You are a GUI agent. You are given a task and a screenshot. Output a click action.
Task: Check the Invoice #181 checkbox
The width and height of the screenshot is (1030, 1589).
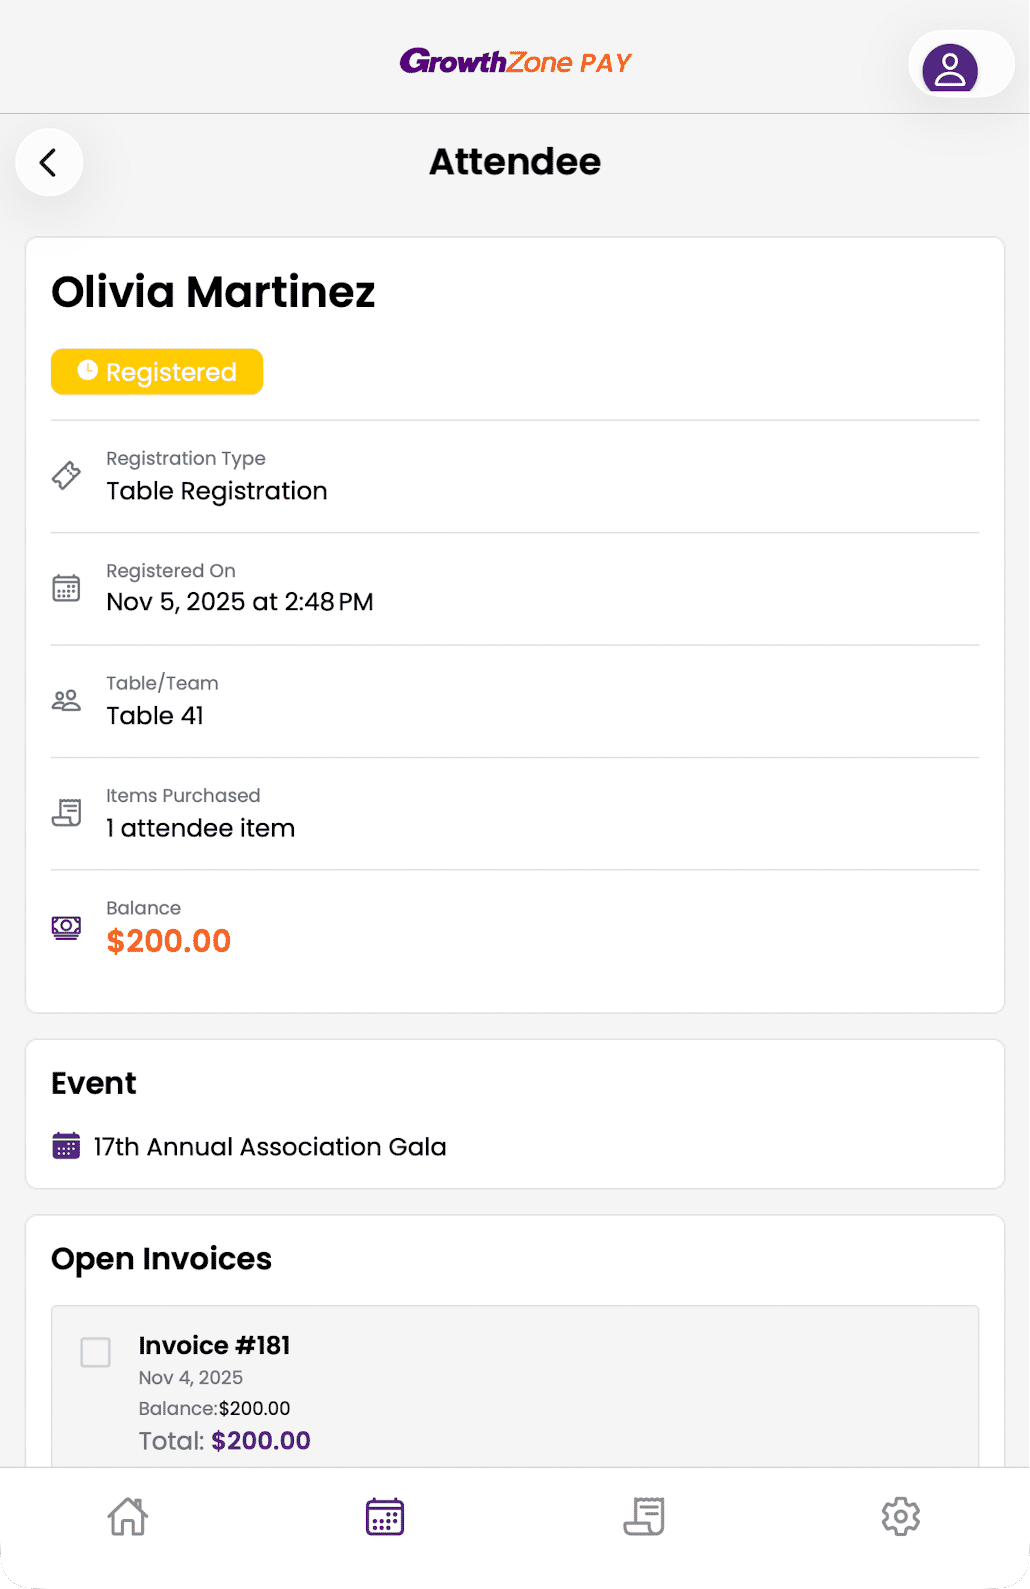click(96, 1352)
